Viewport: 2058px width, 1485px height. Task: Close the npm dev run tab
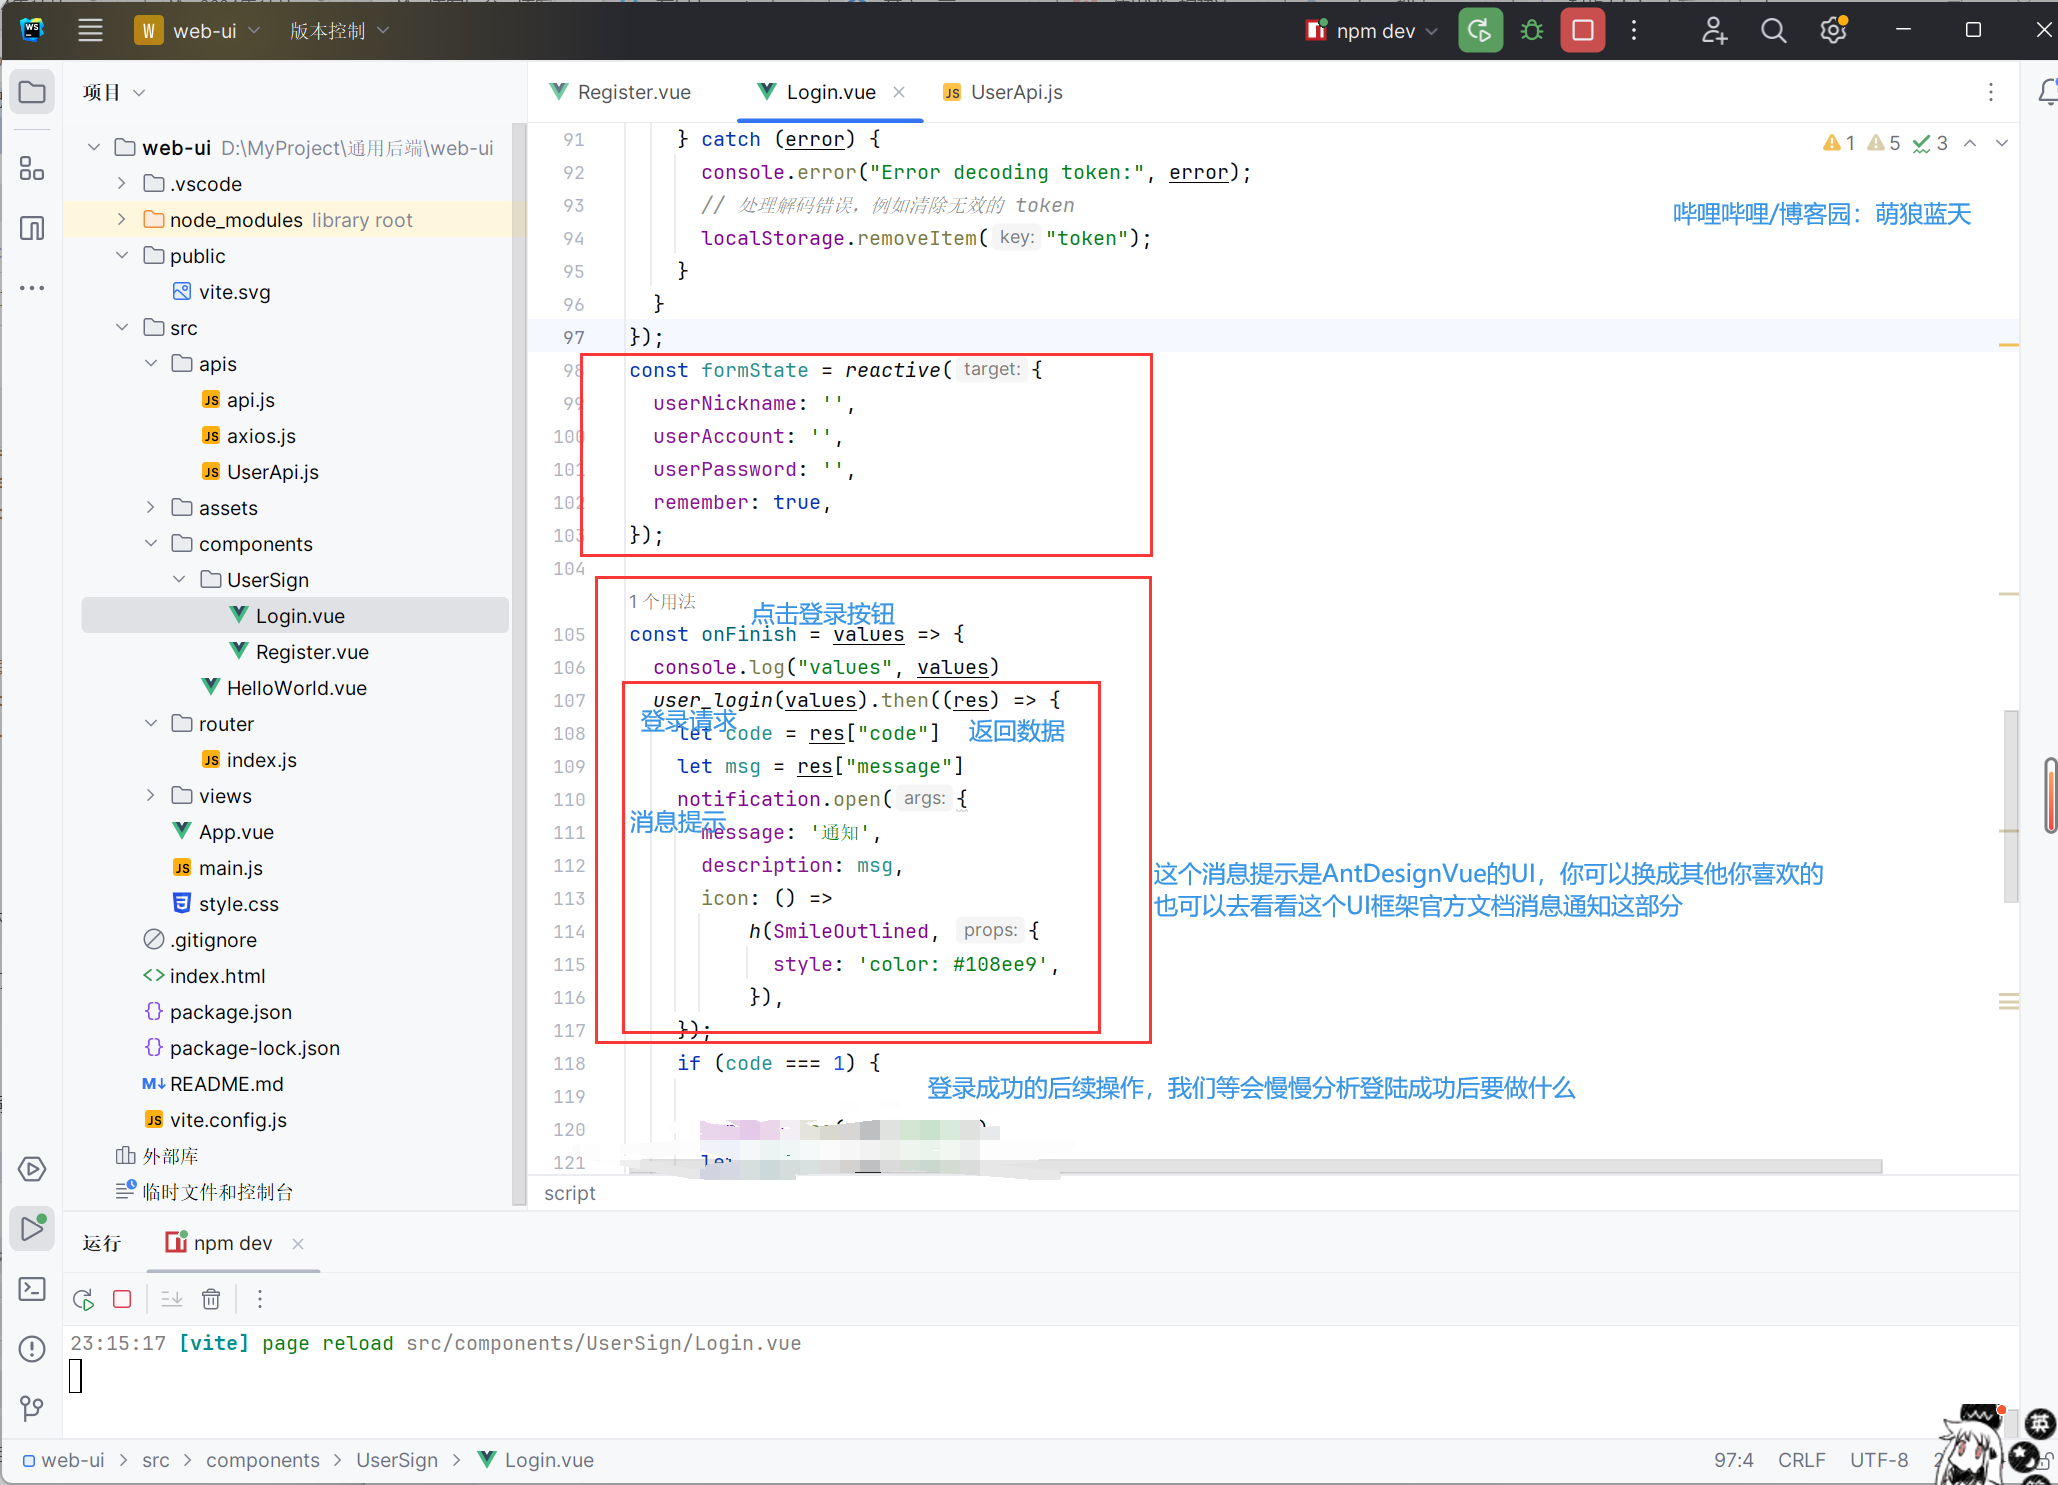pos(298,1243)
